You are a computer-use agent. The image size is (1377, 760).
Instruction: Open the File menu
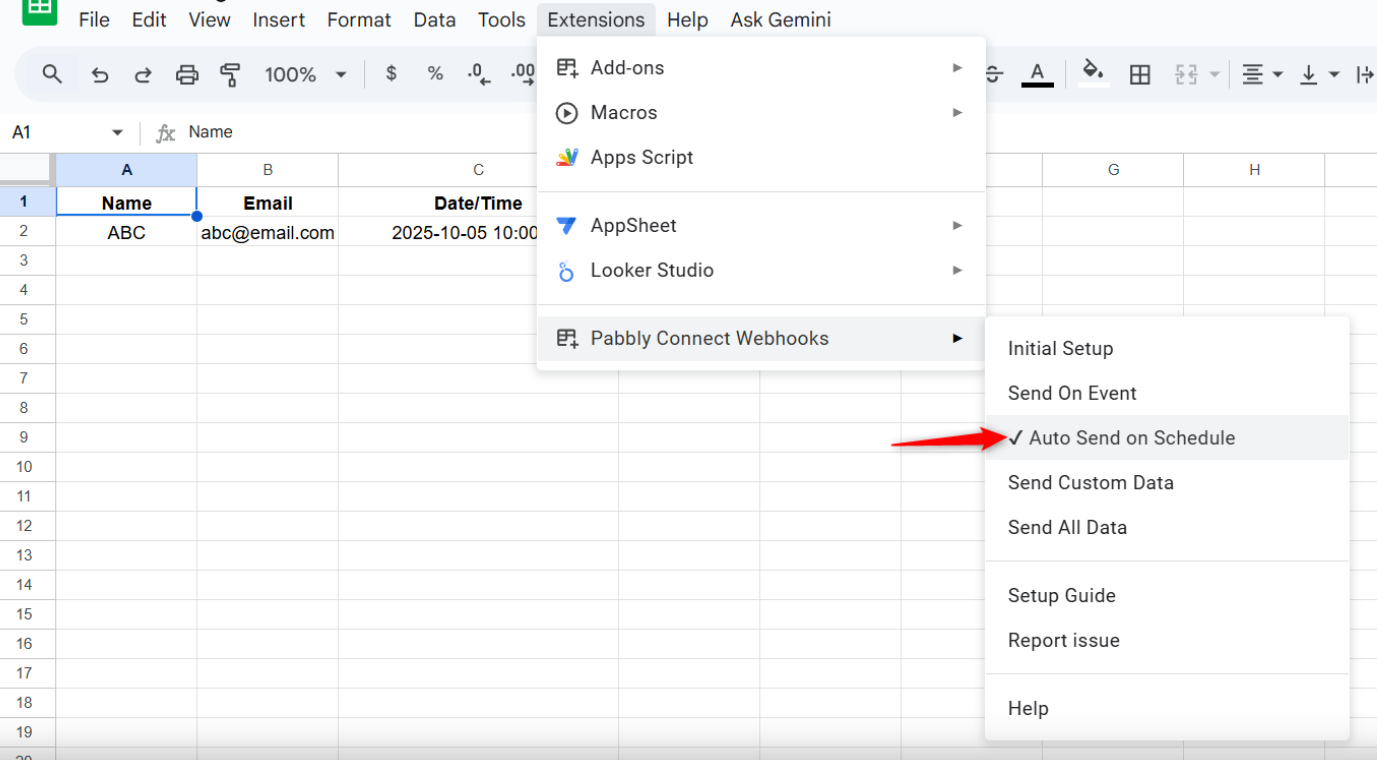tap(94, 20)
